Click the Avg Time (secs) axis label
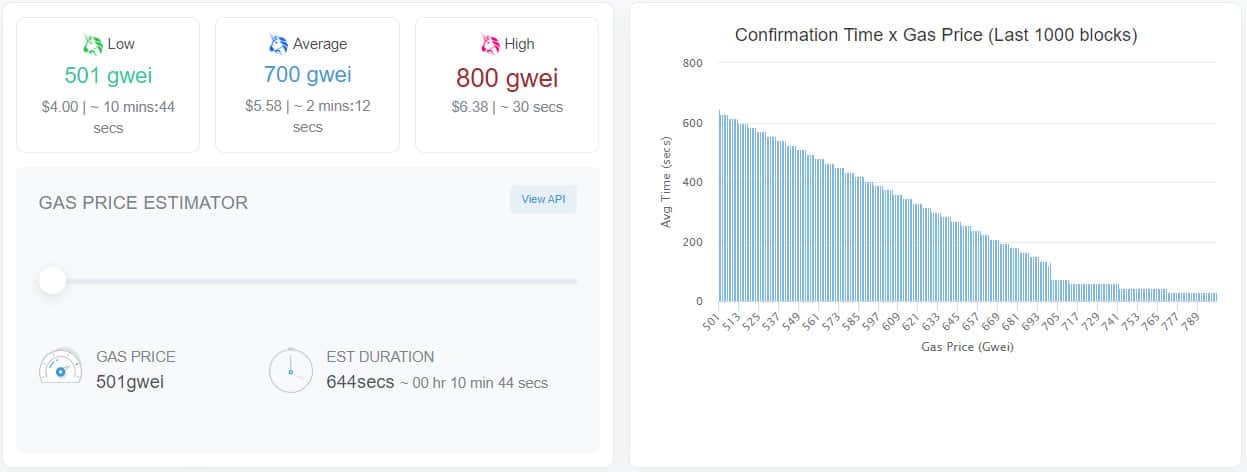1247x472 pixels. click(x=666, y=181)
